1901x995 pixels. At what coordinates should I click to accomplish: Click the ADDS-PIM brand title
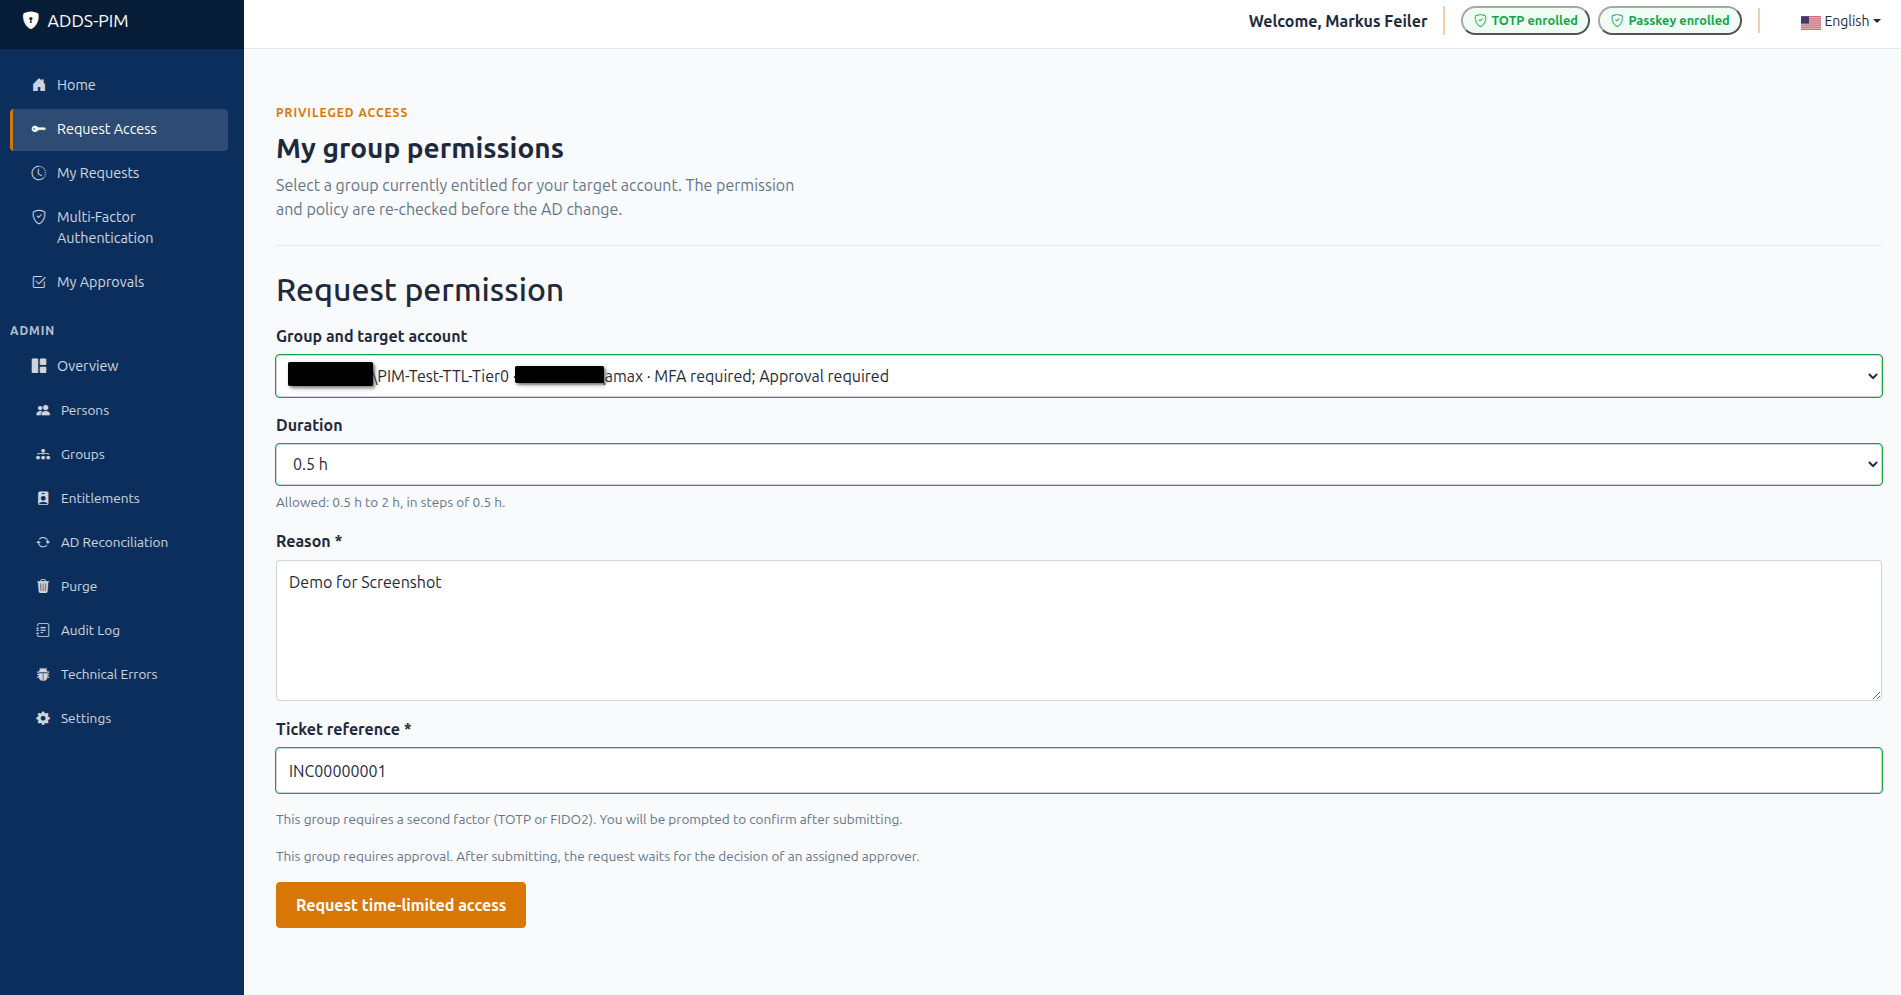click(x=88, y=21)
